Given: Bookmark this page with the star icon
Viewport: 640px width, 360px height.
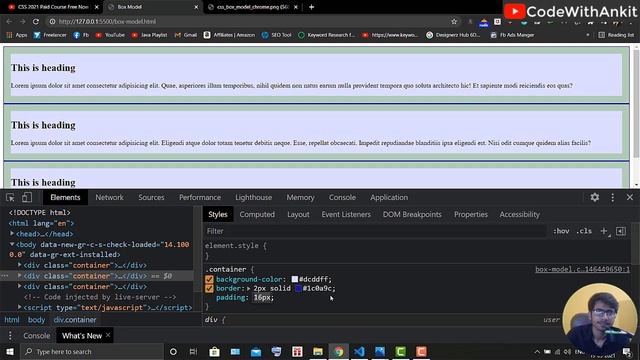Looking at the screenshot, I should click(x=454, y=22).
